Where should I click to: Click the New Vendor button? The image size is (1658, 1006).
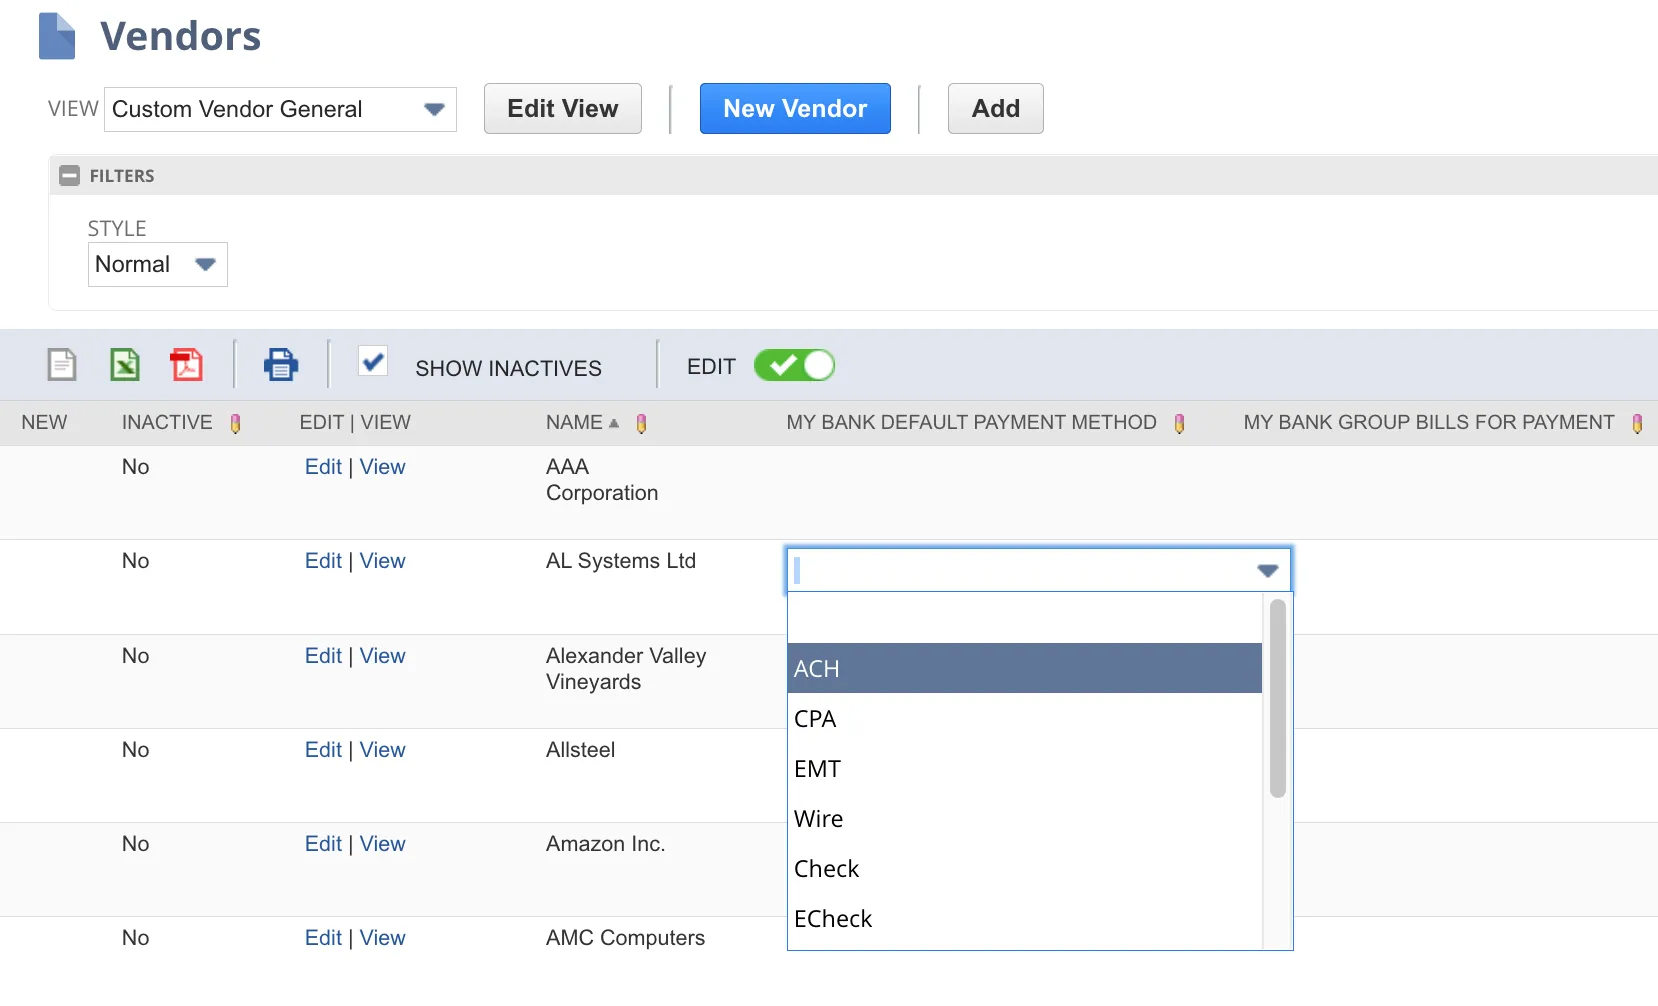point(795,109)
